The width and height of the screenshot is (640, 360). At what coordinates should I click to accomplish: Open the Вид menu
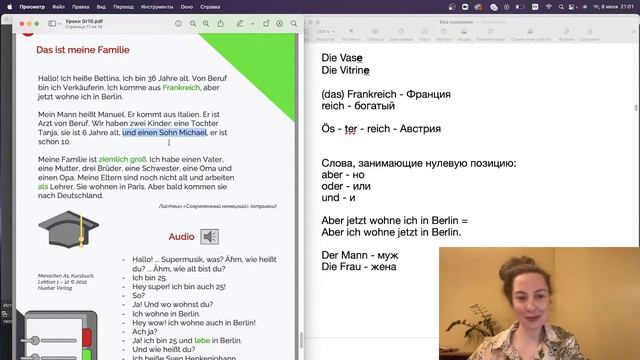[x=101, y=7]
